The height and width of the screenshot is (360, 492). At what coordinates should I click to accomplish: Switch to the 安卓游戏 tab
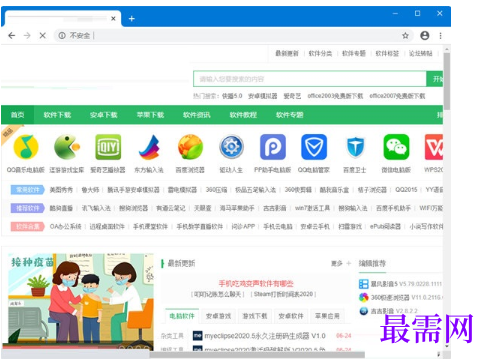(218, 316)
